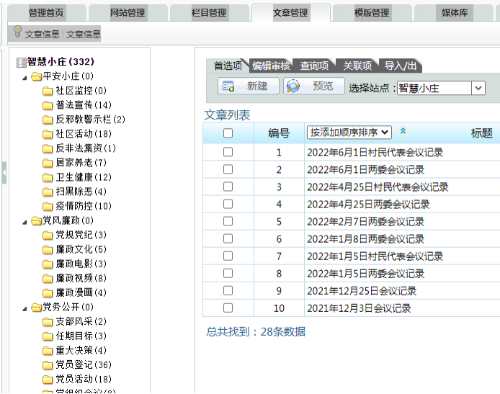
Task: Open article 2021年12月25日会议记录
Action: 362,291
